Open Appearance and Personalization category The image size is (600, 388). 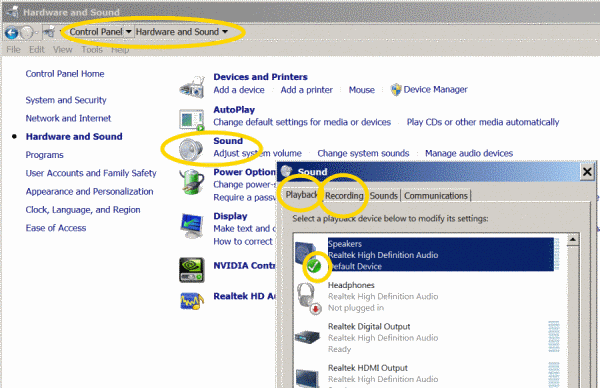click(89, 191)
